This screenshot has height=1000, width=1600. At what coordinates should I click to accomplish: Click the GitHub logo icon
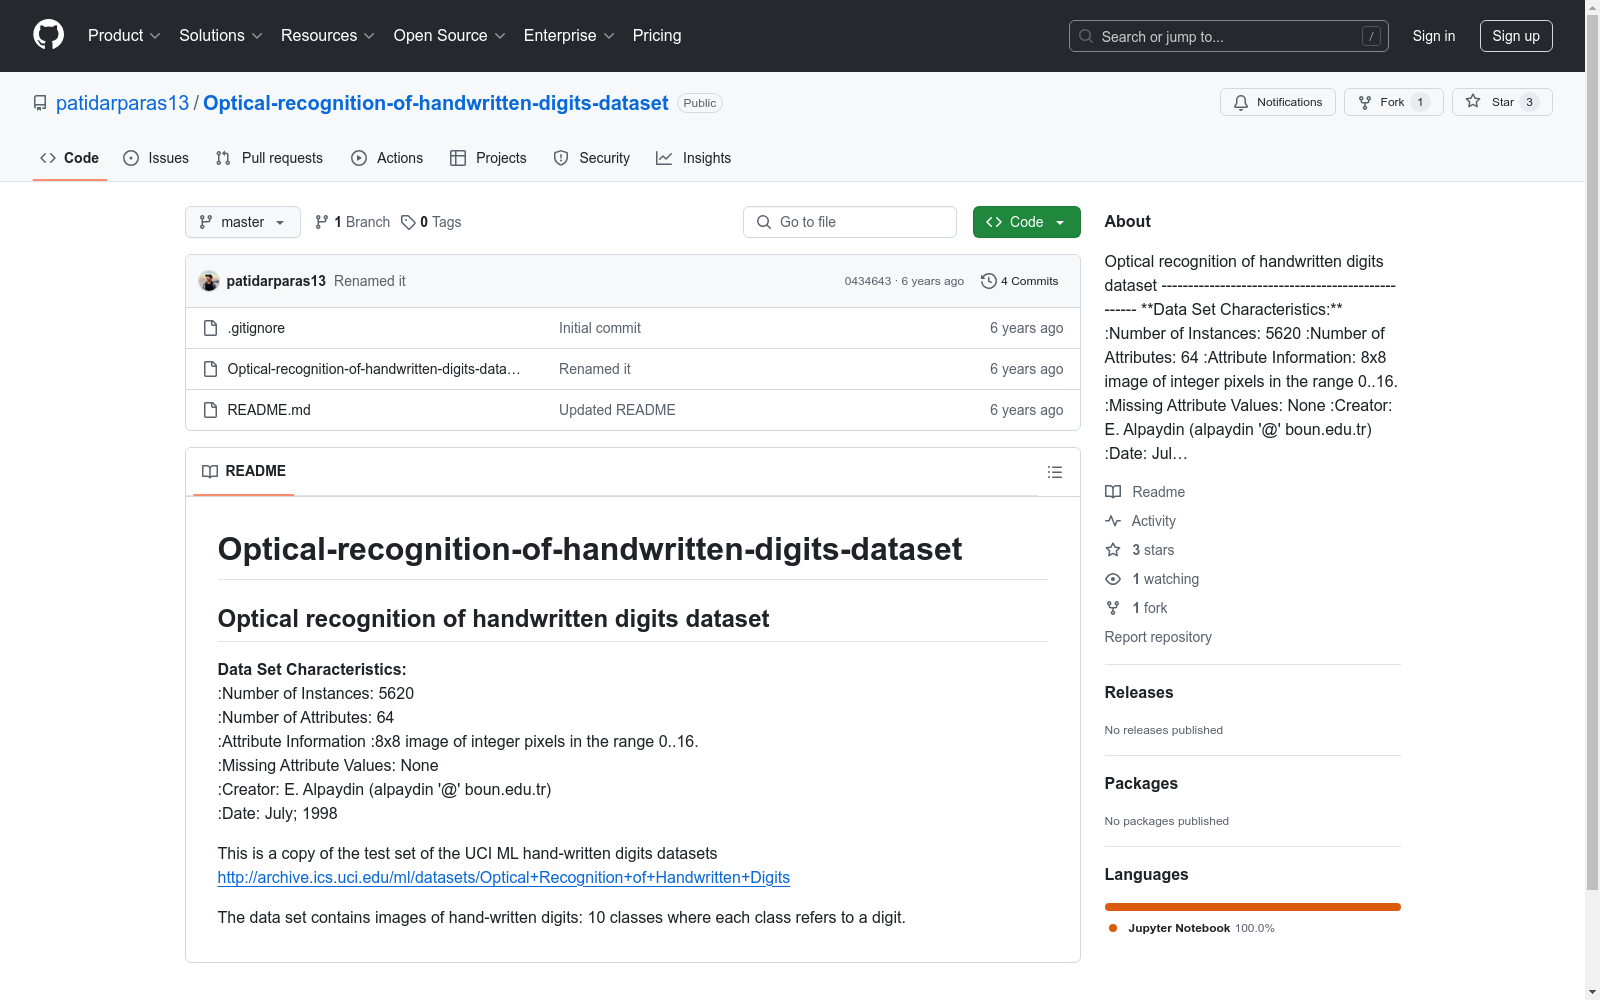click(x=48, y=35)
